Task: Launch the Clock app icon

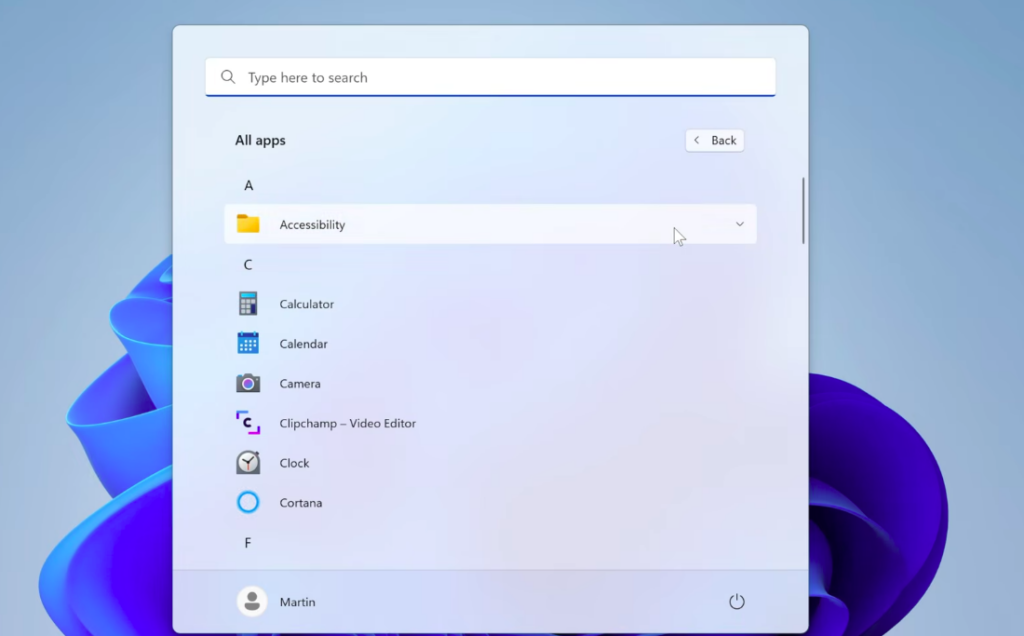Action: point(248,462)
